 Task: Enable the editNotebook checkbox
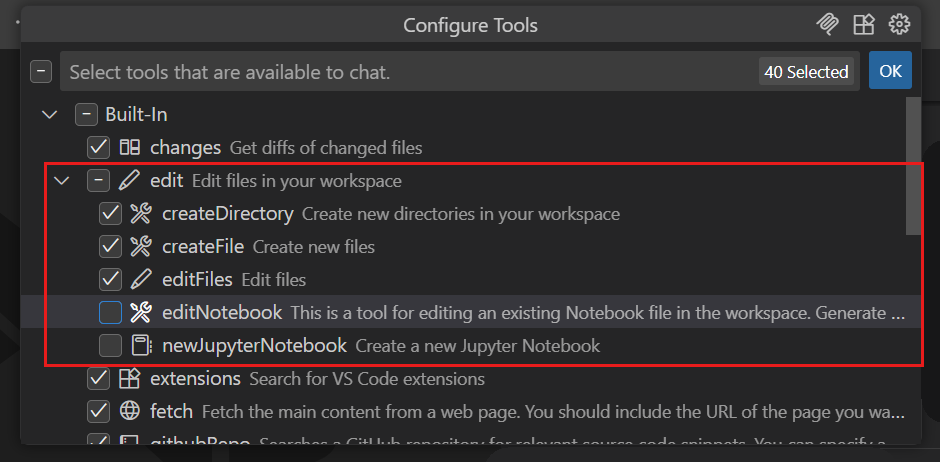click(110, 313)
